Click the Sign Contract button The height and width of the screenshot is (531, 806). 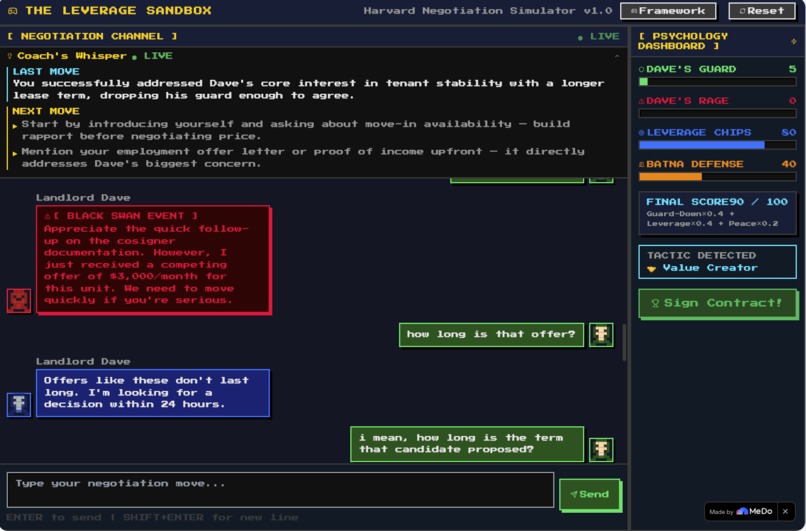pos(717,303)
